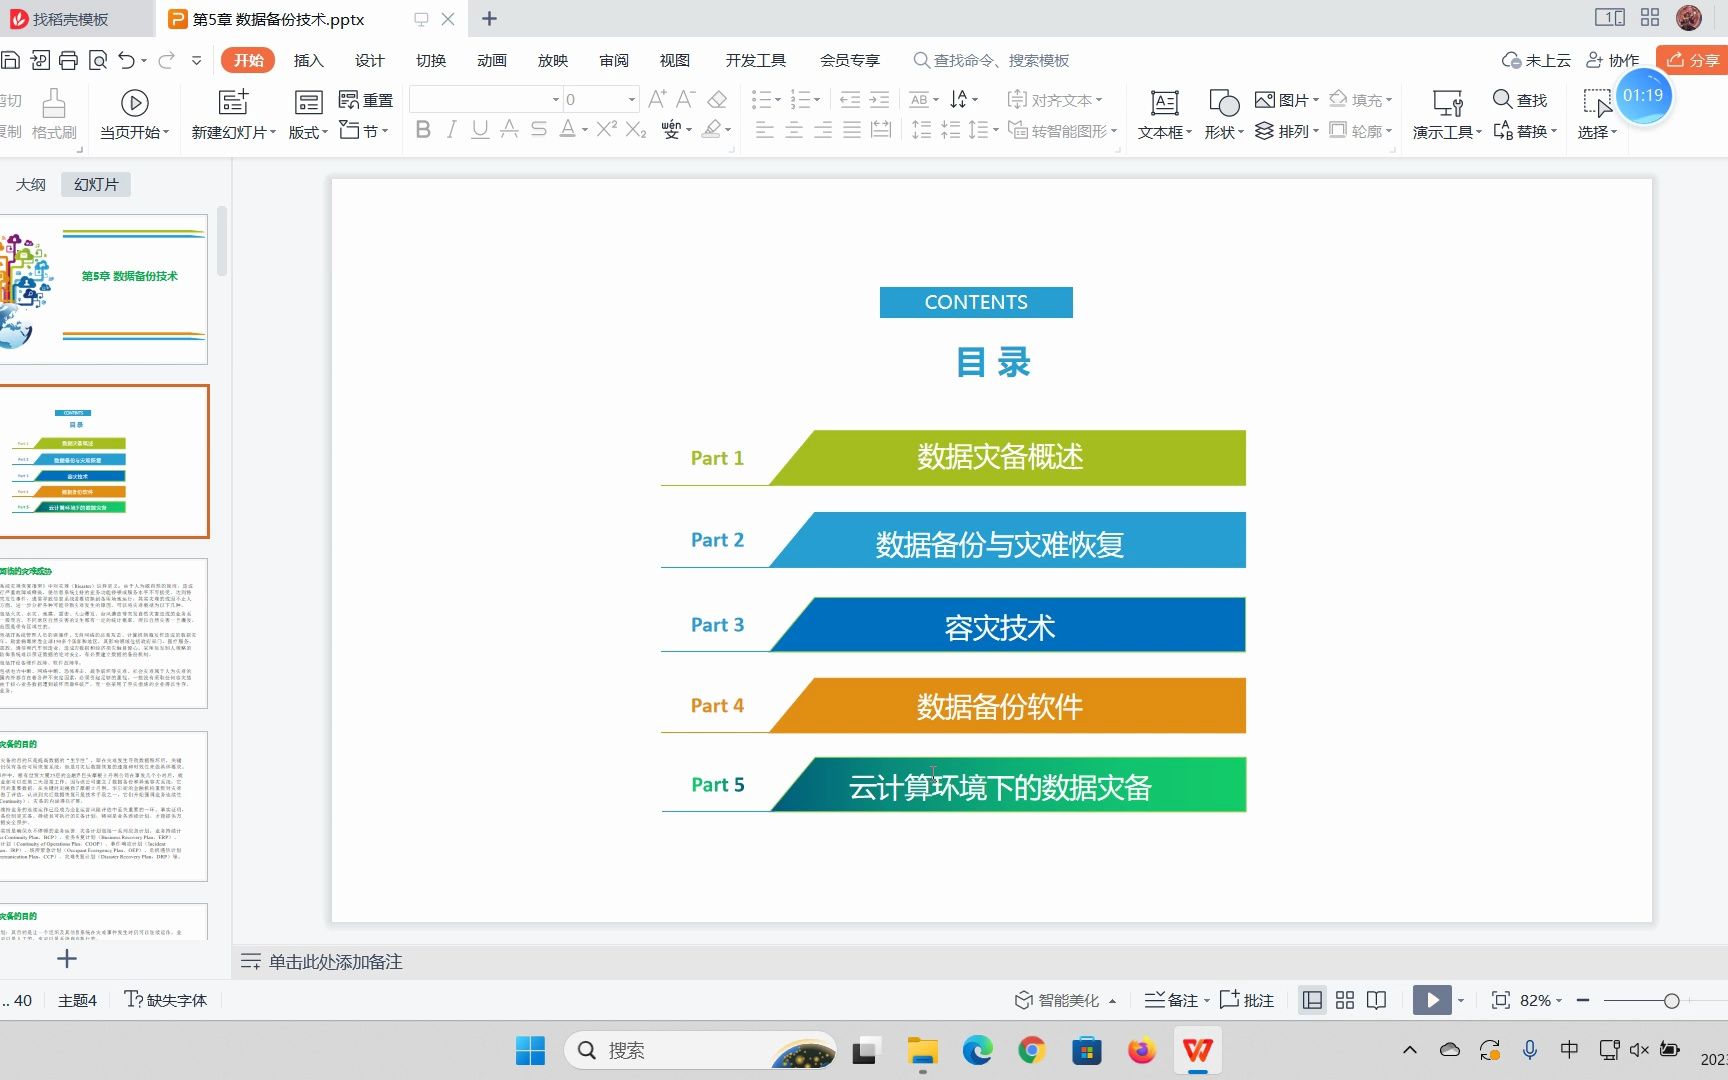Center-align the text
The width and height of the screenshot is (1728, 1080).
pos(794,130)
